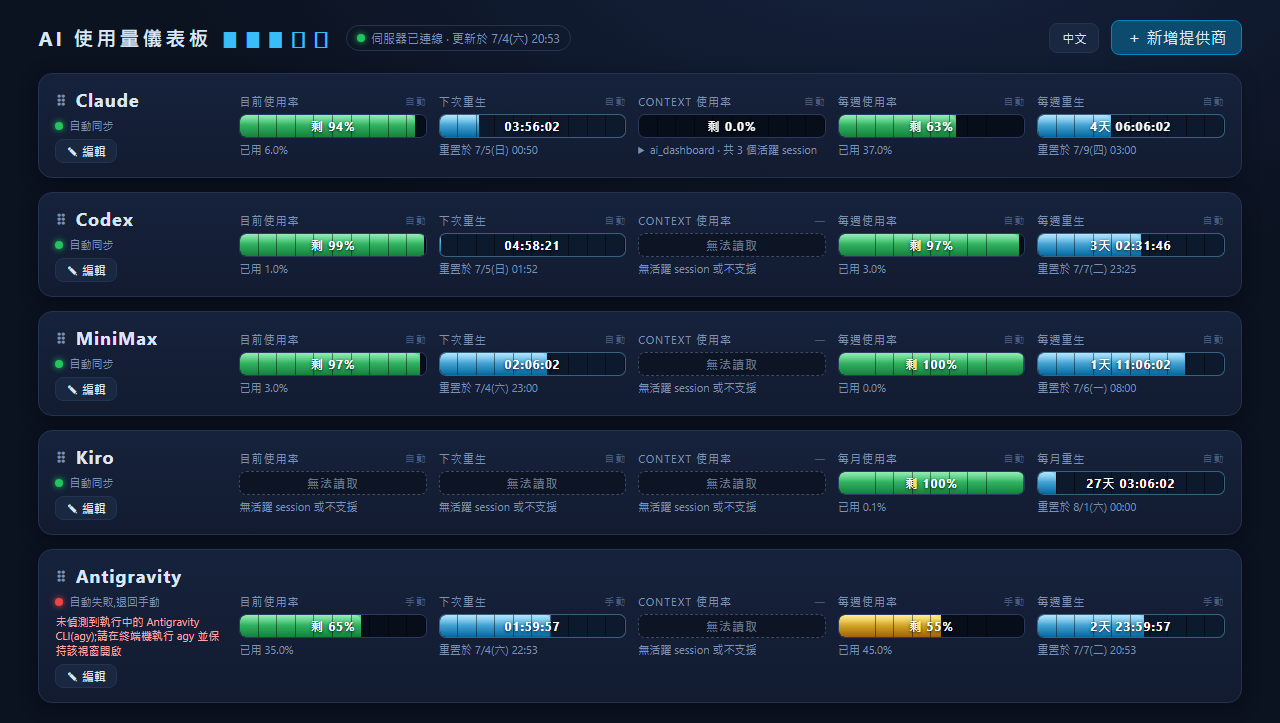
Task: Edit the Codex provider
Action: click(x=86, y=270)
